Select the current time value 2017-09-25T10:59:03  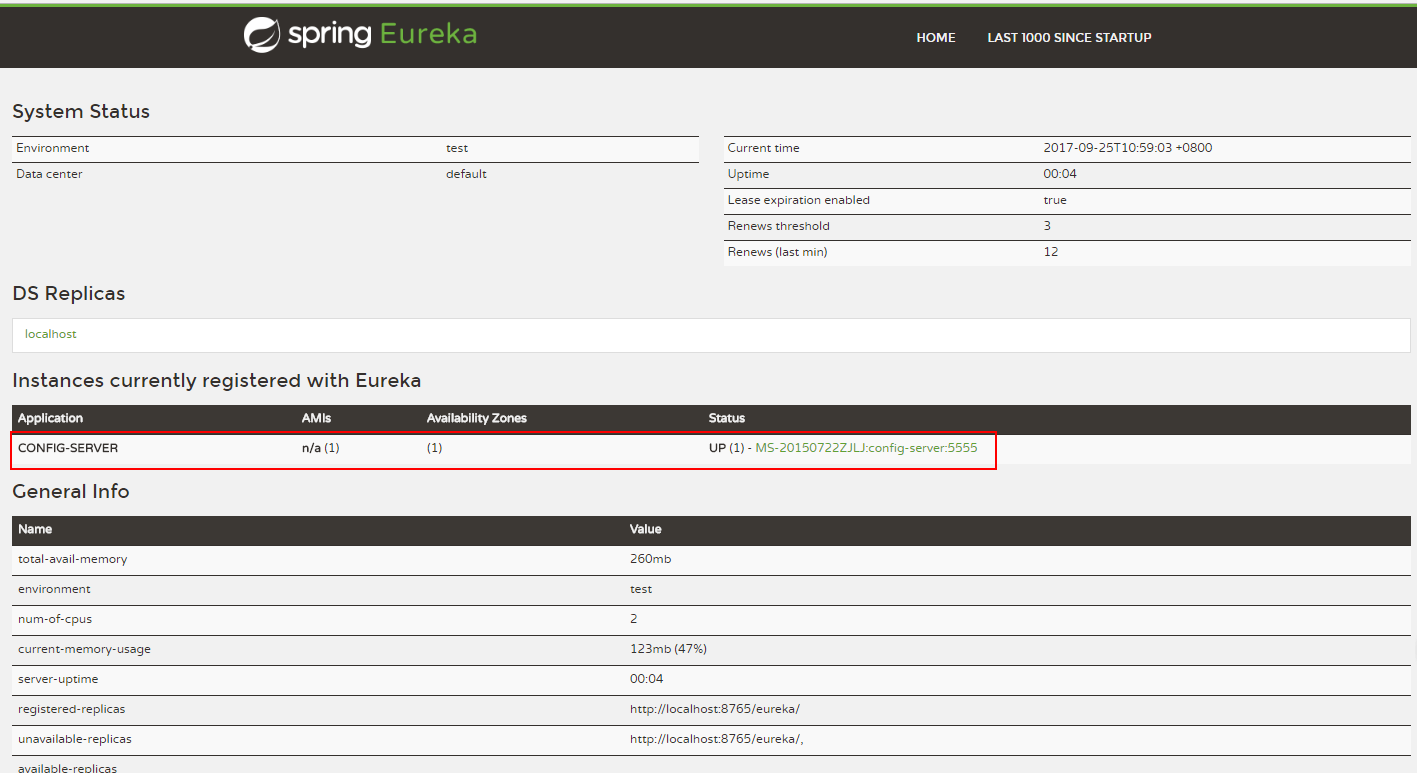tap(1107, 148)
